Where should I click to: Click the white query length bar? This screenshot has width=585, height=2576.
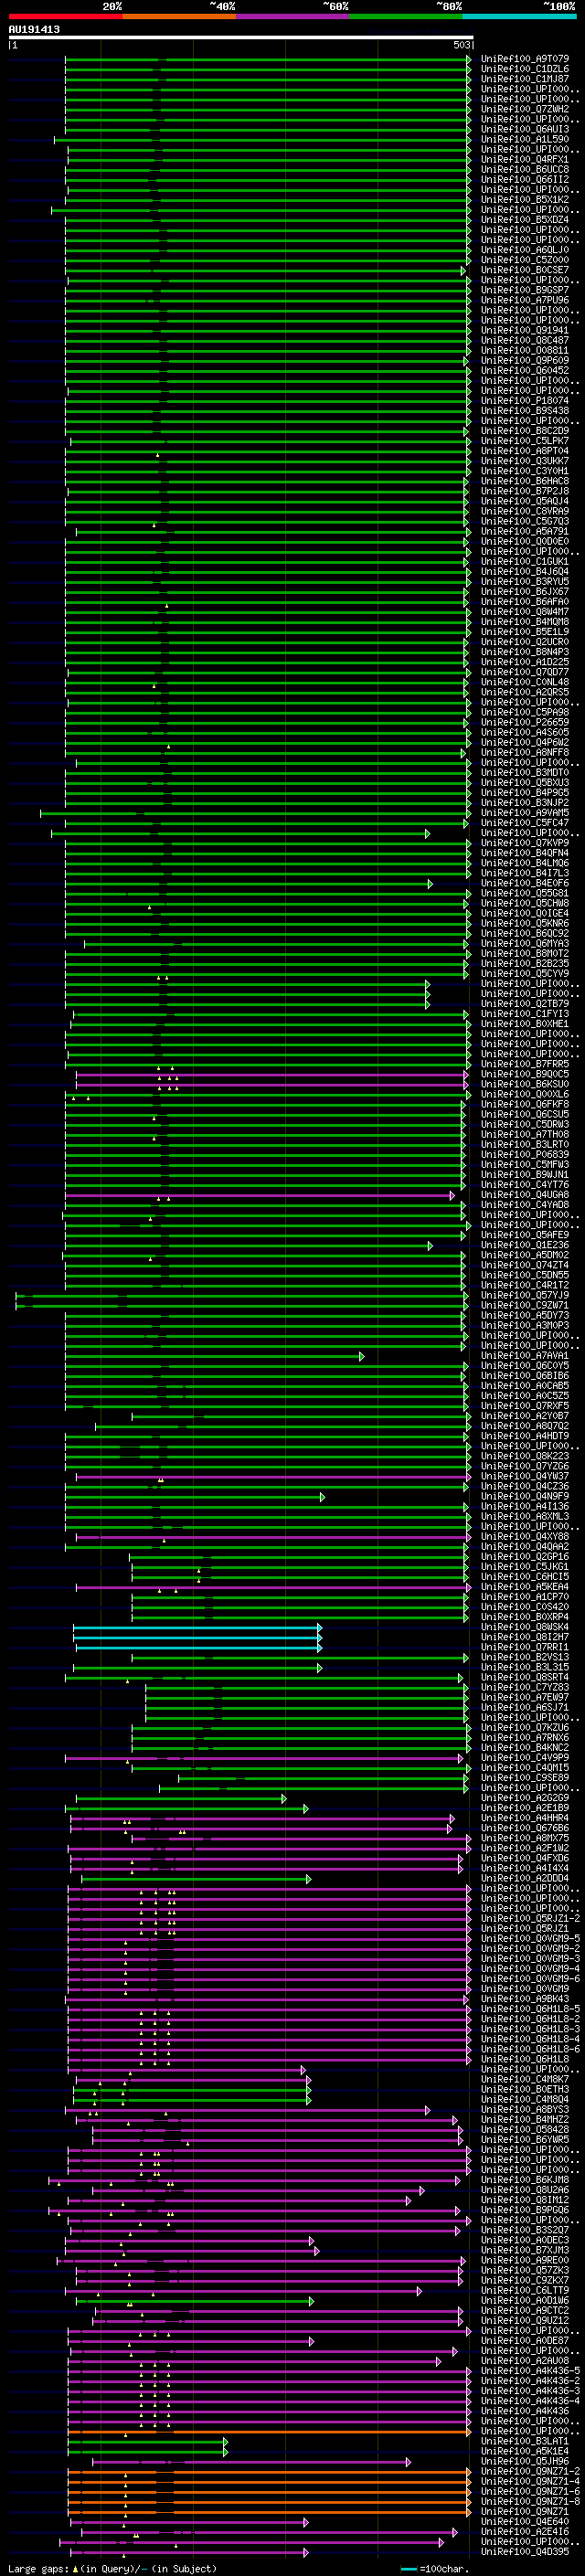click(x=240, y=37)
